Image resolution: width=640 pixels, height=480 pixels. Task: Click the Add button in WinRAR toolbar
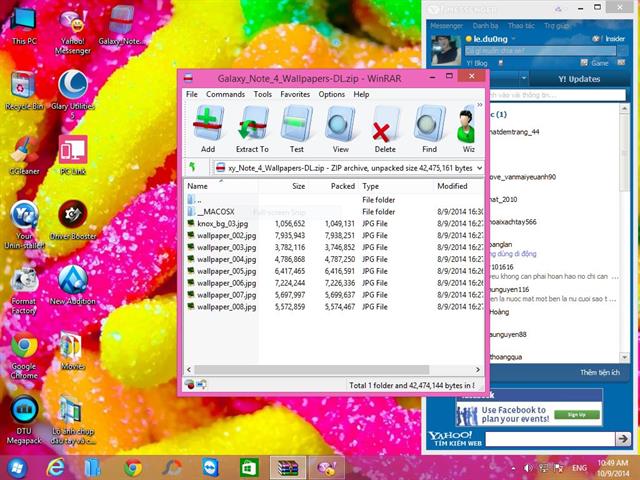pos(208,129)
